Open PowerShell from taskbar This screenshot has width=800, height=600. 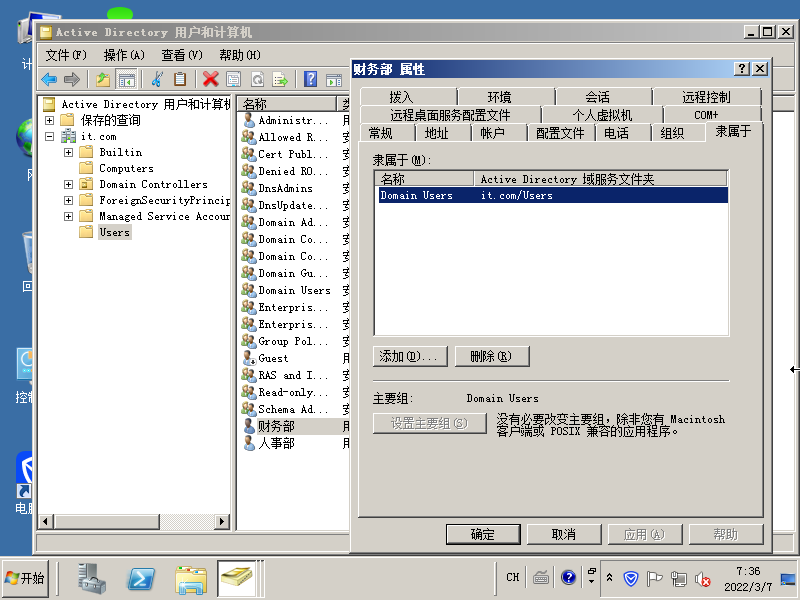click(141, 579)
